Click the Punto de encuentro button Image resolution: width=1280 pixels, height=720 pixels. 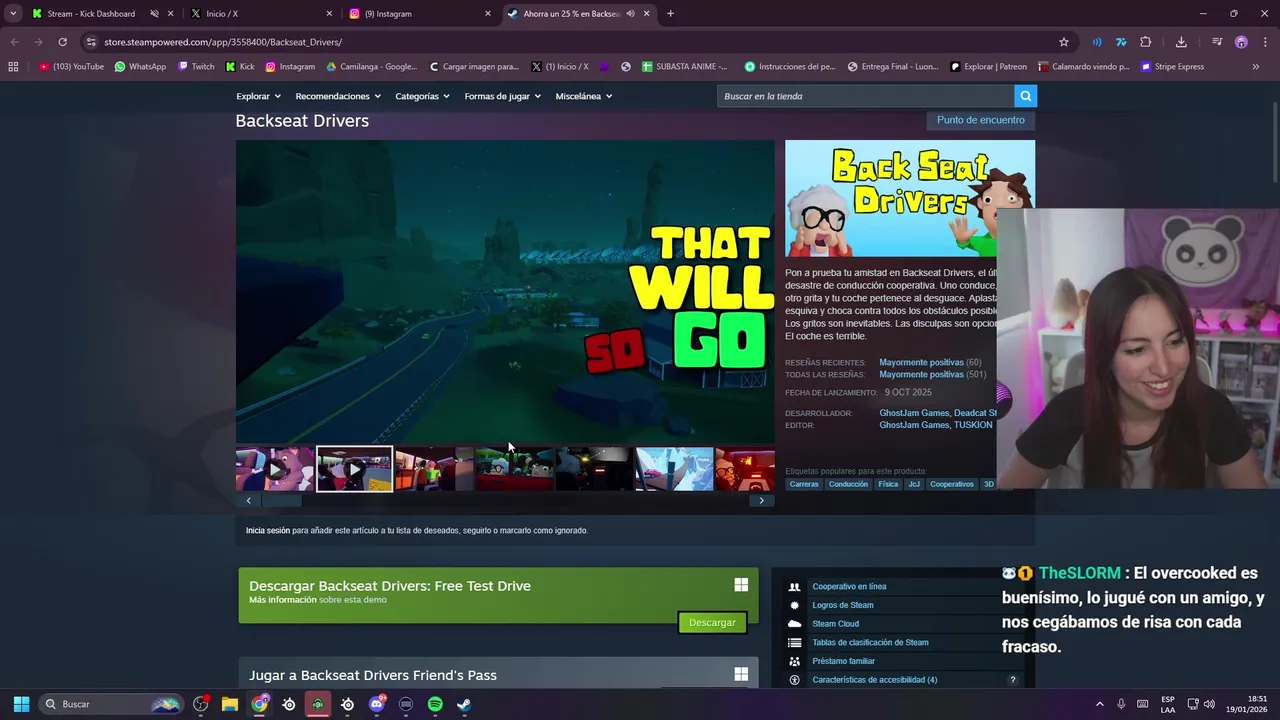[x=980, y=120]
